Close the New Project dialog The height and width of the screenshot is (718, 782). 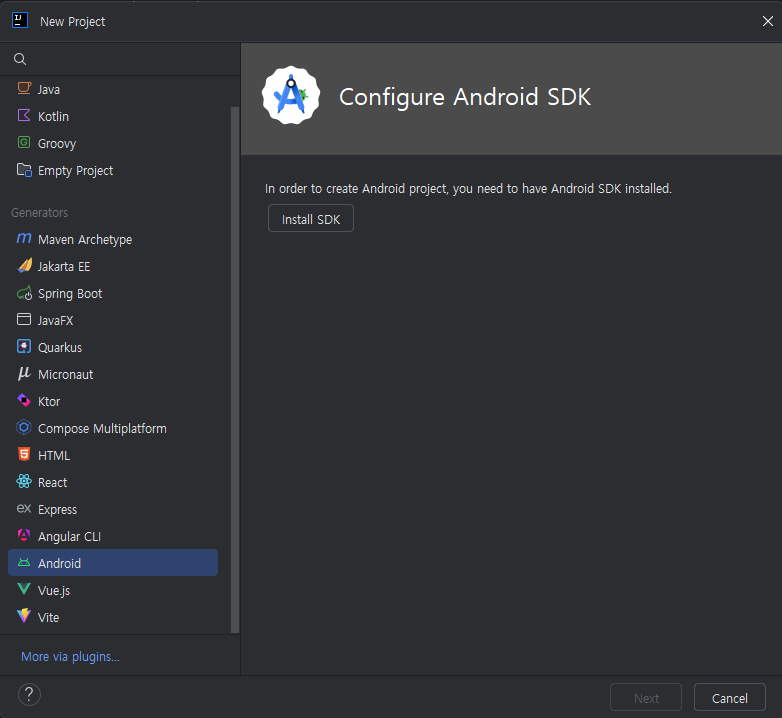[768, 21]
